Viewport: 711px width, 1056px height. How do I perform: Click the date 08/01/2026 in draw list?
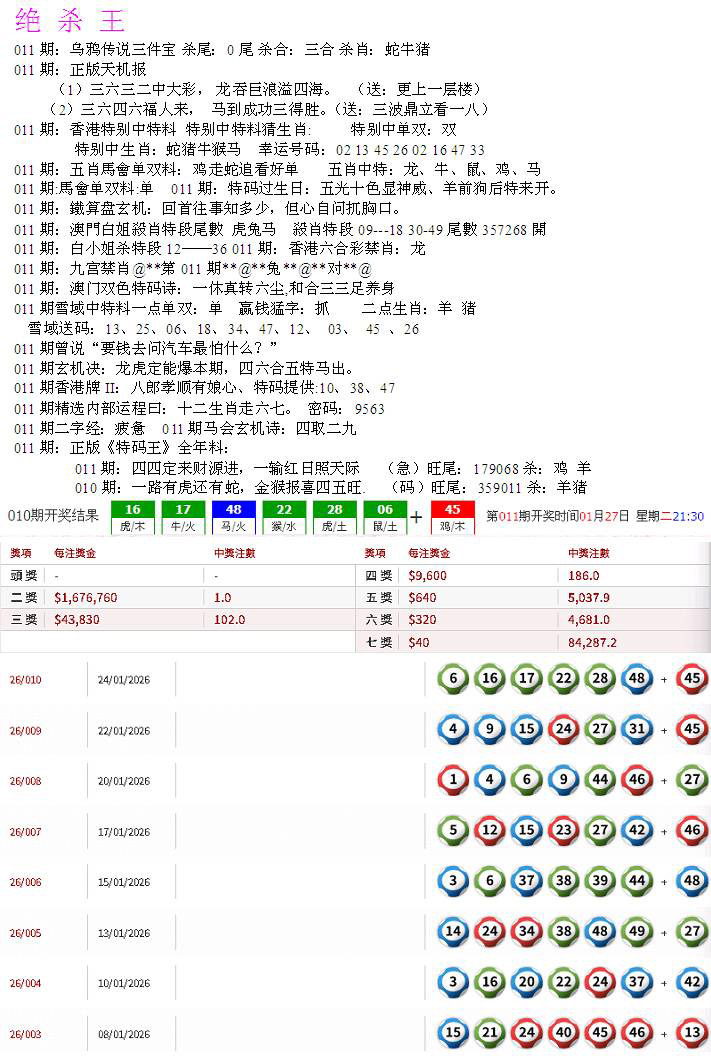tap(124, 1035)
